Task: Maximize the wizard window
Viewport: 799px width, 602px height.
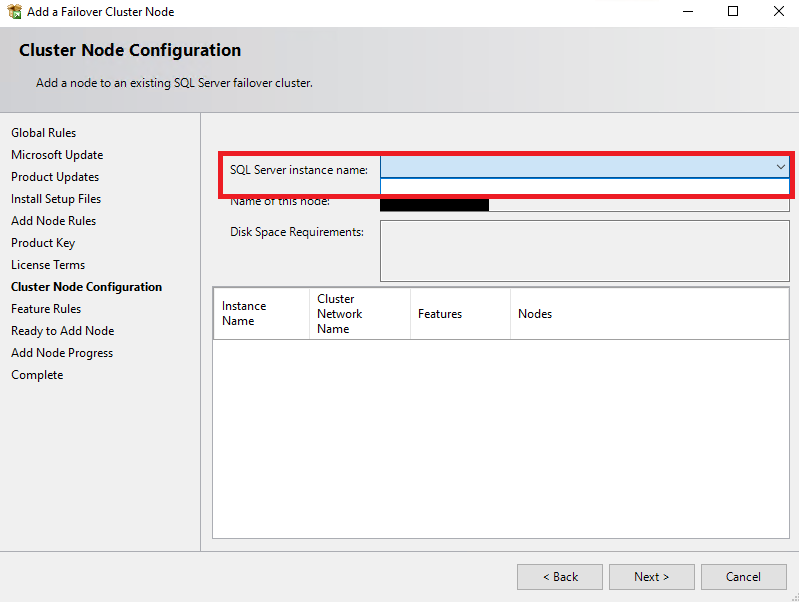Action: 733,11
